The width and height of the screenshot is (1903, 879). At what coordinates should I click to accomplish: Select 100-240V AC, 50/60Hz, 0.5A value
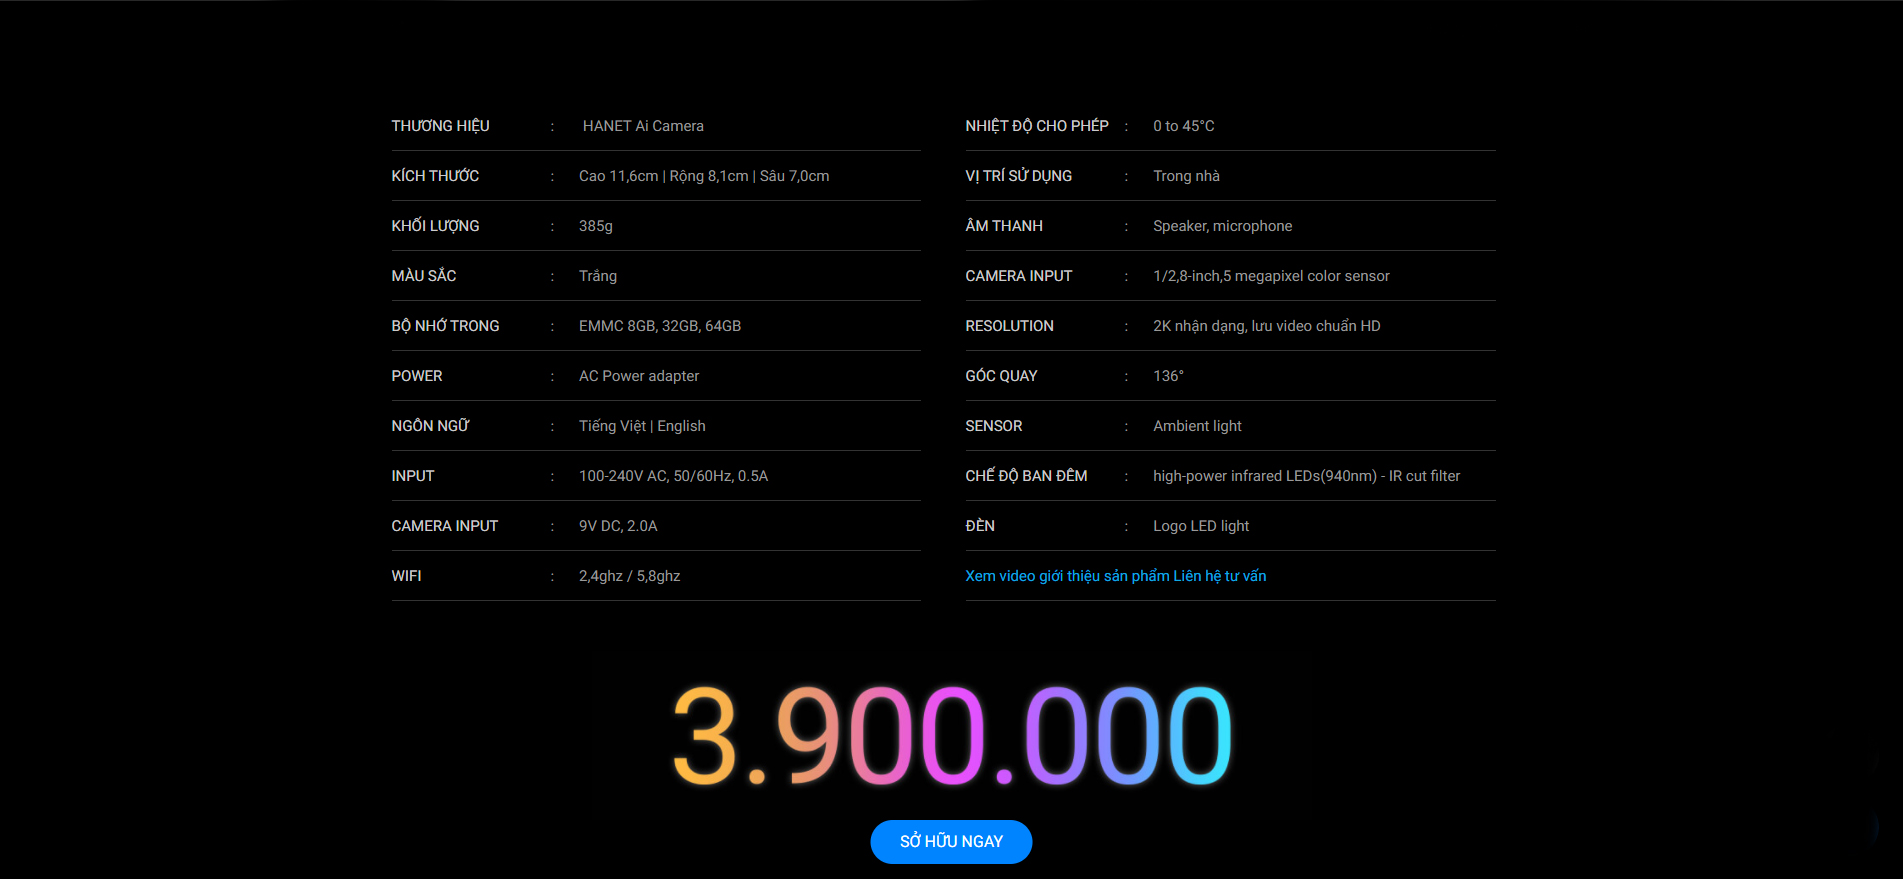point(674,476)
